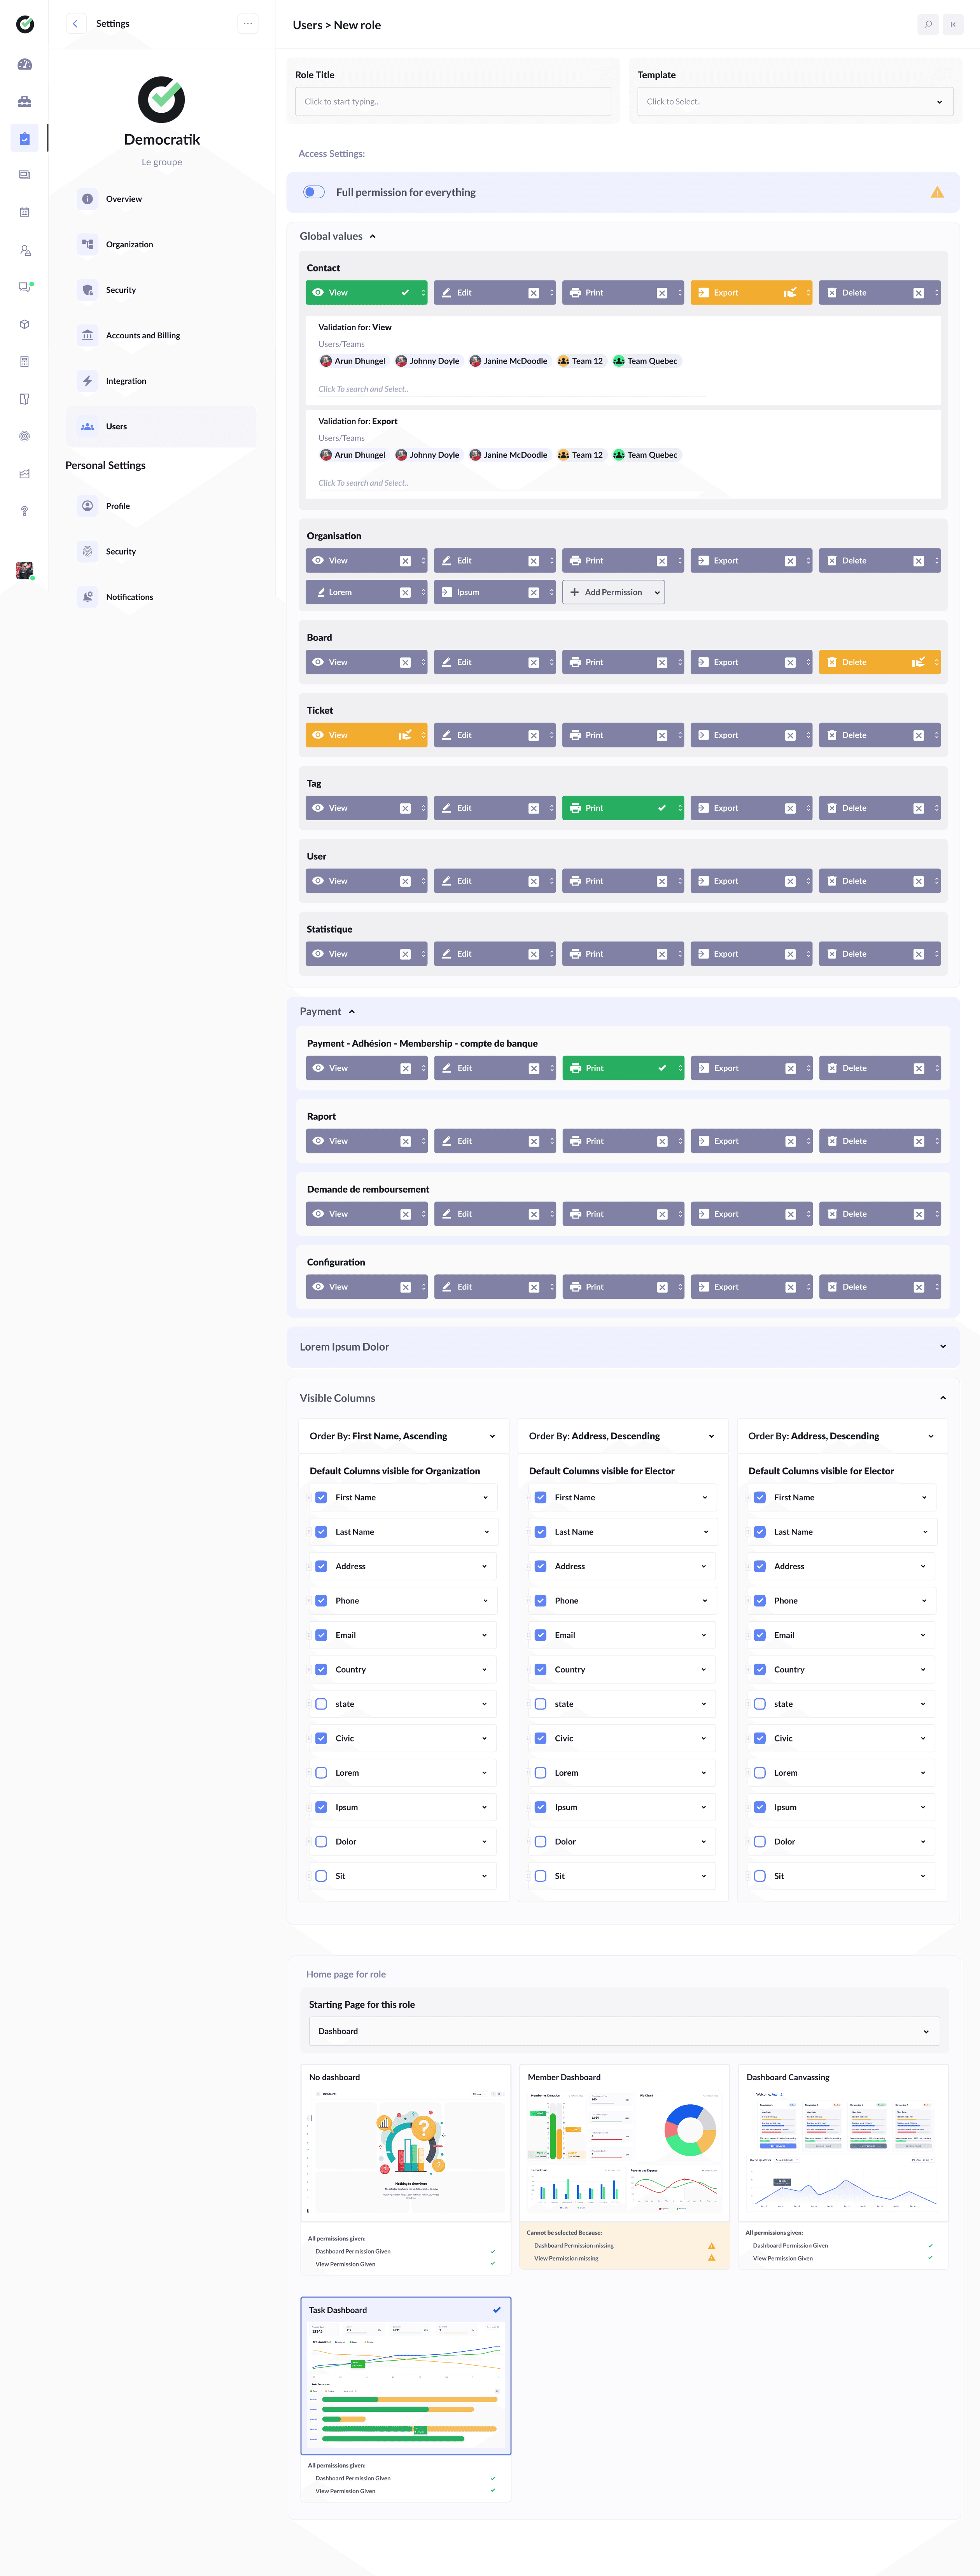Open Organization in settings menu
The image size is (980, 2576).
(161, 244)
